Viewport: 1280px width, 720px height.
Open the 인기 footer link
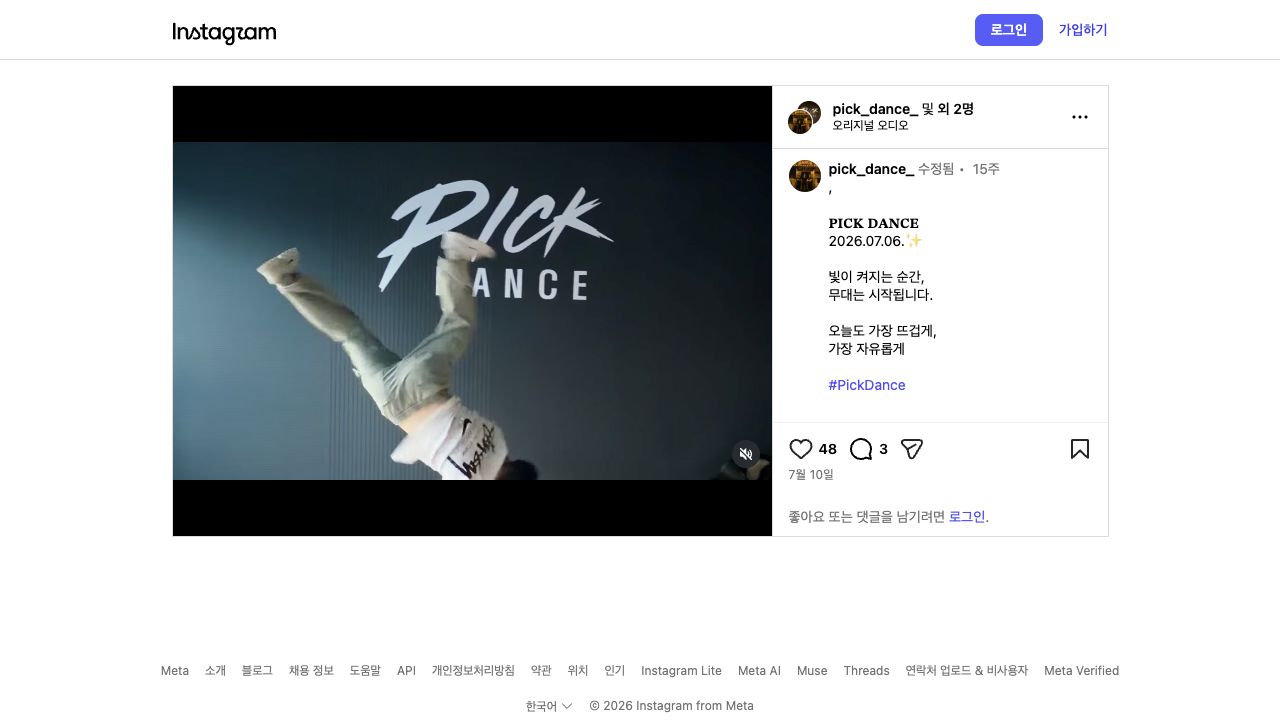coord(614,671)
